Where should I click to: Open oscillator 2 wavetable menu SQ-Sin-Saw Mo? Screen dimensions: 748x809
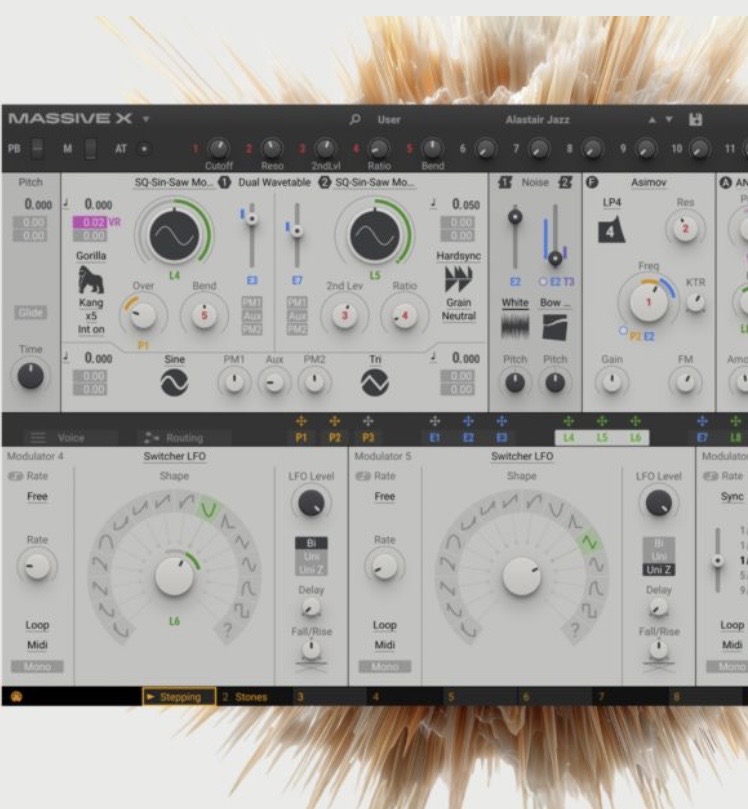pyautogui.click(x=375, y=182)
